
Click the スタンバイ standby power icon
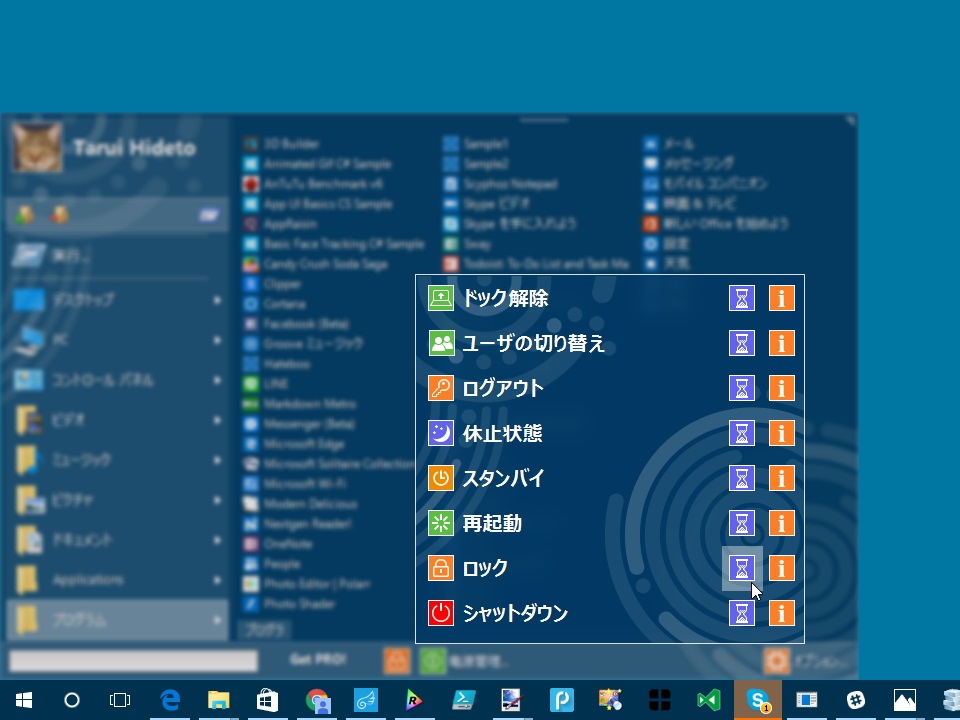point(441,478)
